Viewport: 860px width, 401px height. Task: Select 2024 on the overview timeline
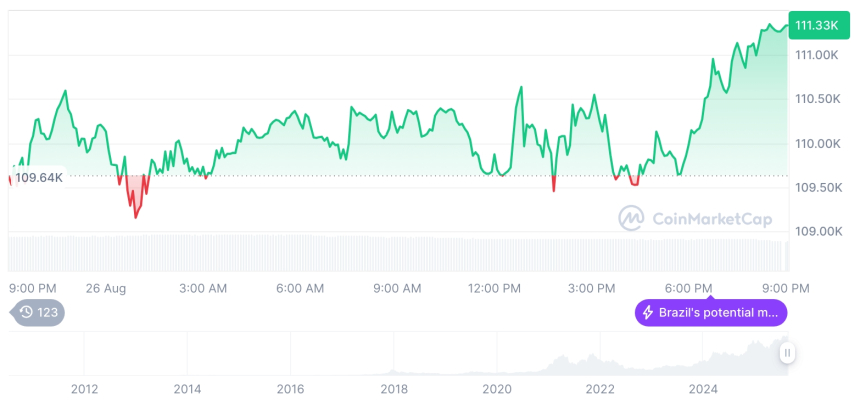click(704, 388)
